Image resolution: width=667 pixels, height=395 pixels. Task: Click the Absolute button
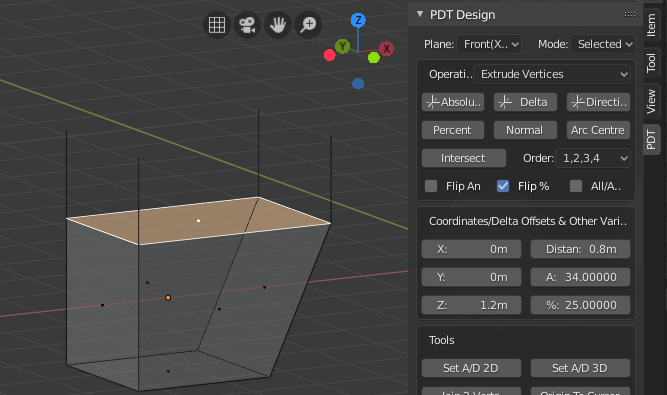point(453,102)
